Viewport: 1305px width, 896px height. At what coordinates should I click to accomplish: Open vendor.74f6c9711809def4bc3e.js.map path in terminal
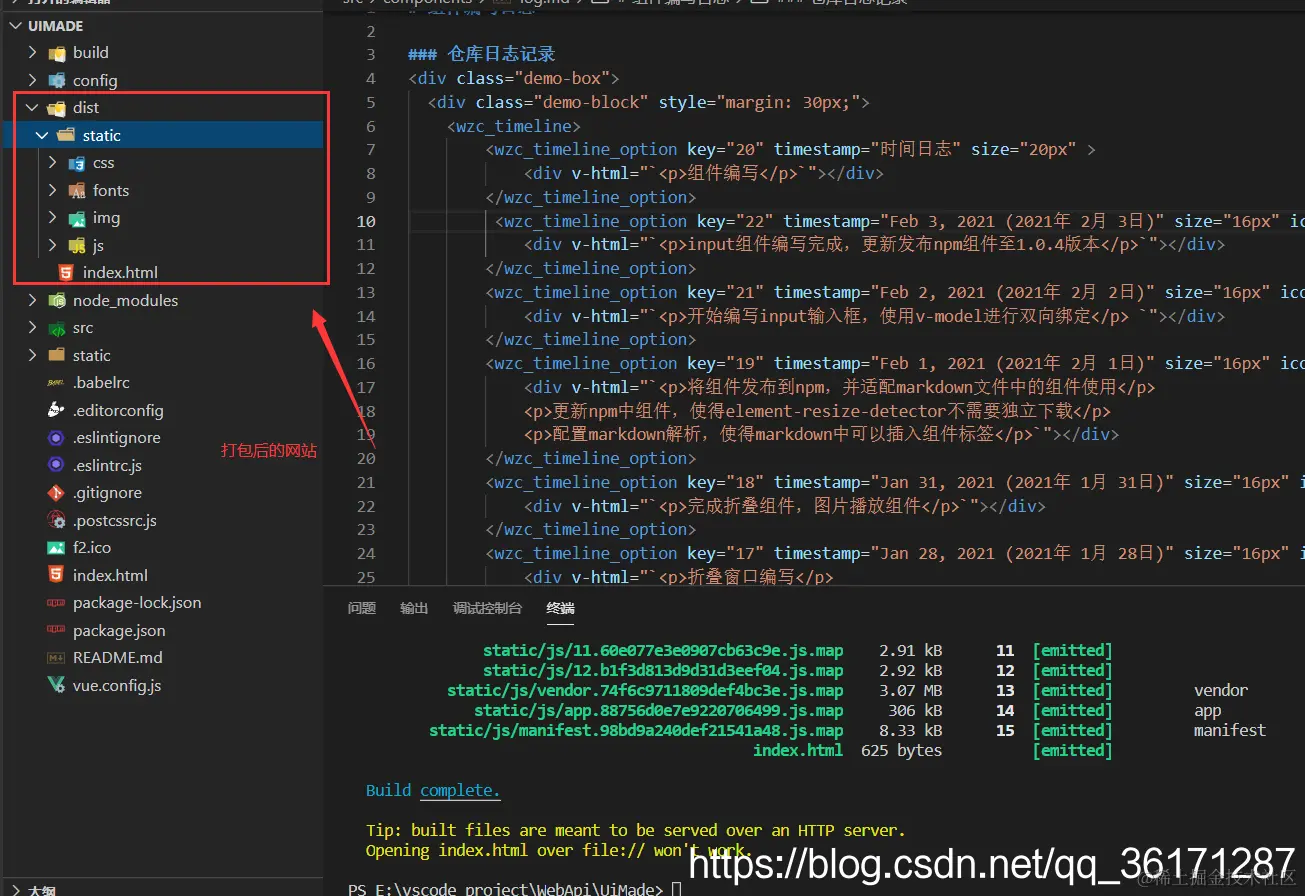[x=645, y=691]
